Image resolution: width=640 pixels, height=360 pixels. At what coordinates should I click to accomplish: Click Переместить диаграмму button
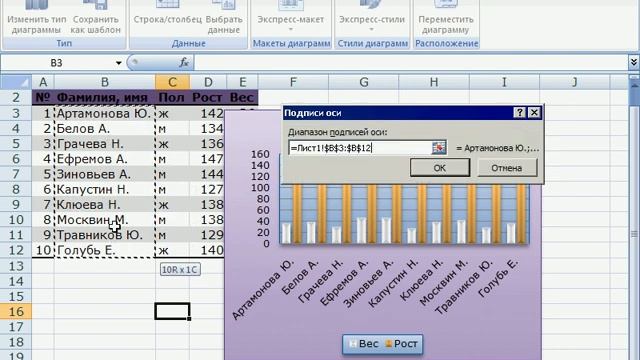(446, 18)
